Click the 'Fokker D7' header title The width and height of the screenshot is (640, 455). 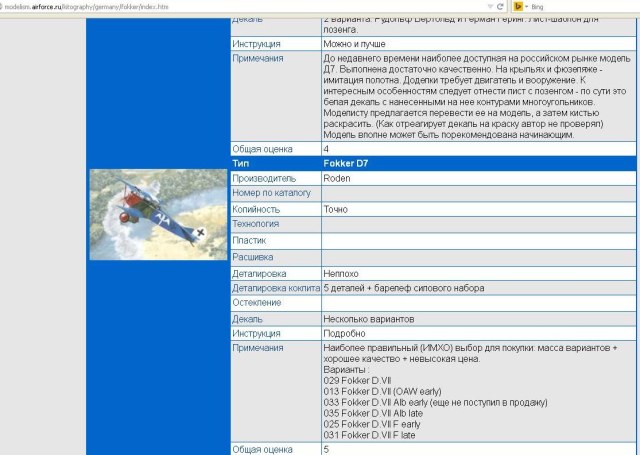click(x=347, y=162)
